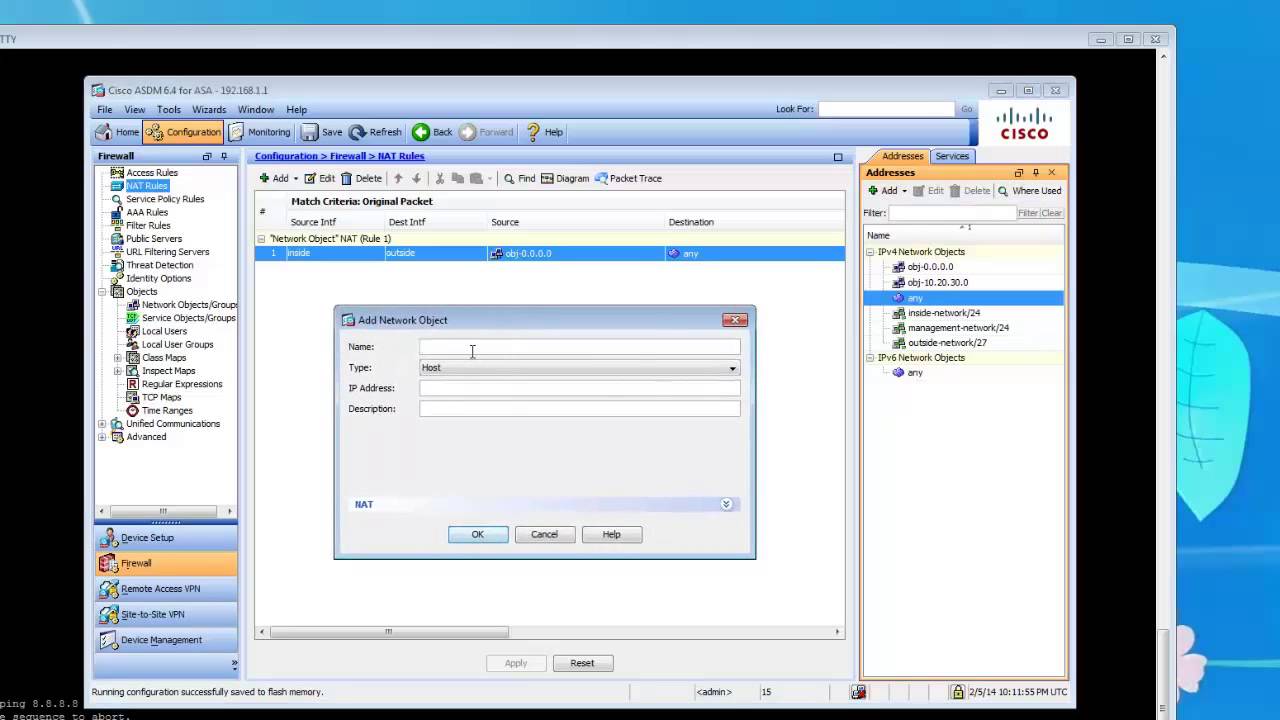This screenshot has width=1280, height=720.
Task: Open Remote Access VPN section
Action: [x=166, y=589]
